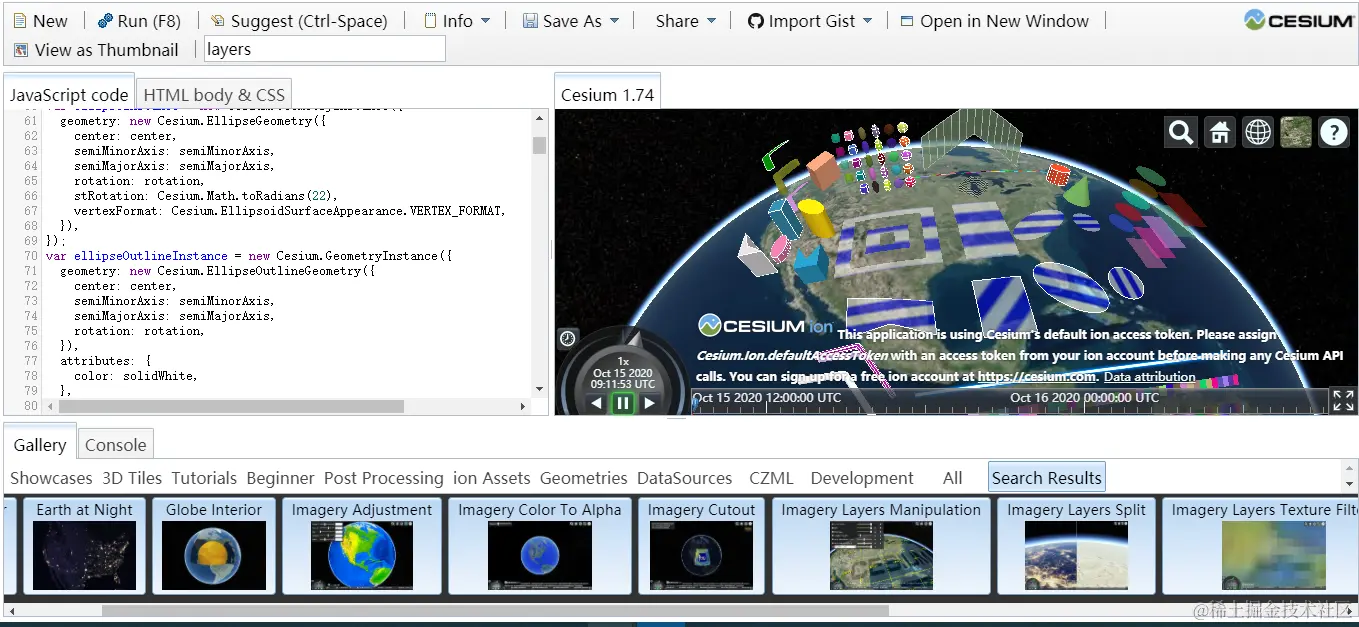The image size is (1359, 627).
Task: Open the Info dropdown menu
Action: click(456, 21)
